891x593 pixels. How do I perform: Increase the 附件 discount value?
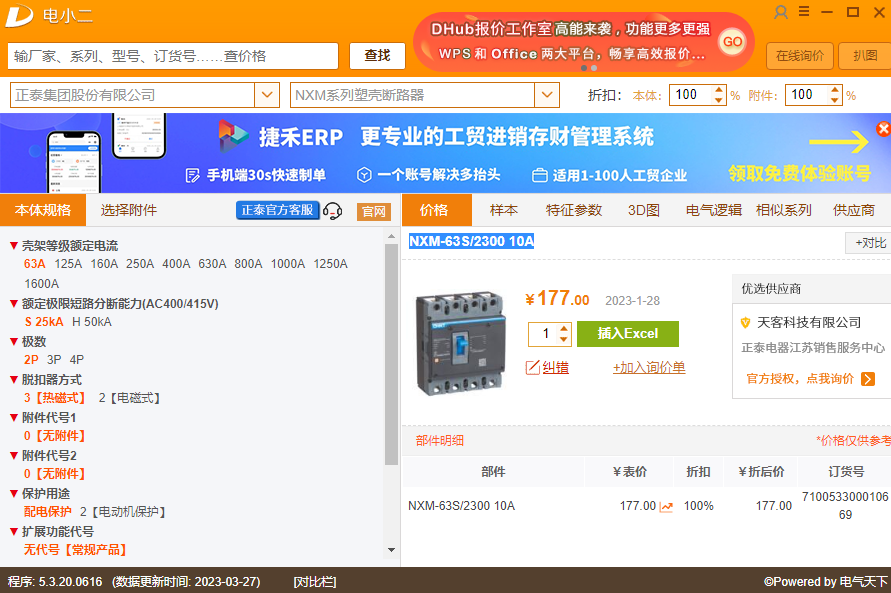835,90
